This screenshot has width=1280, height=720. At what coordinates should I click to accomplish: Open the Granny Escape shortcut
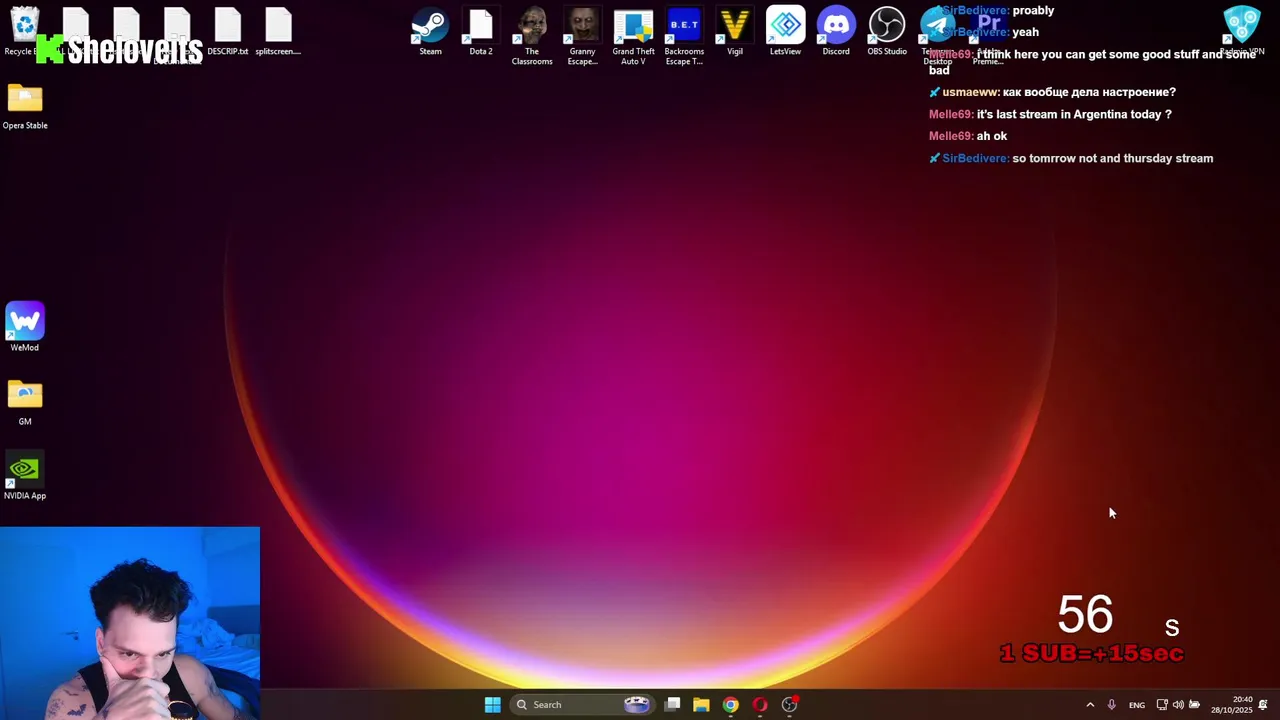click(x=582, y=36)
